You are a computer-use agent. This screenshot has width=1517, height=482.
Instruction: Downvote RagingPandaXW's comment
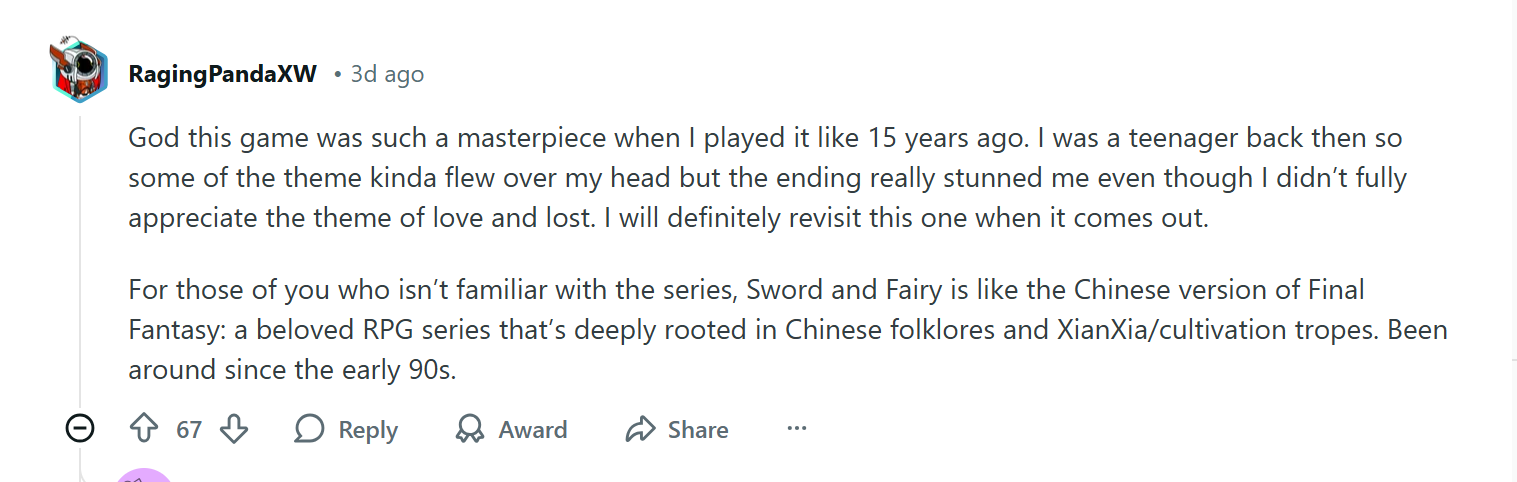[234, 430]
